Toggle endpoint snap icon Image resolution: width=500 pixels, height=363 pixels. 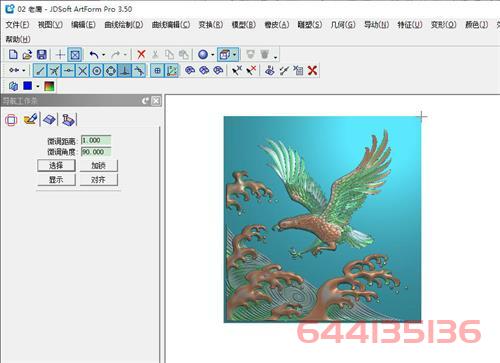[40, 71]
